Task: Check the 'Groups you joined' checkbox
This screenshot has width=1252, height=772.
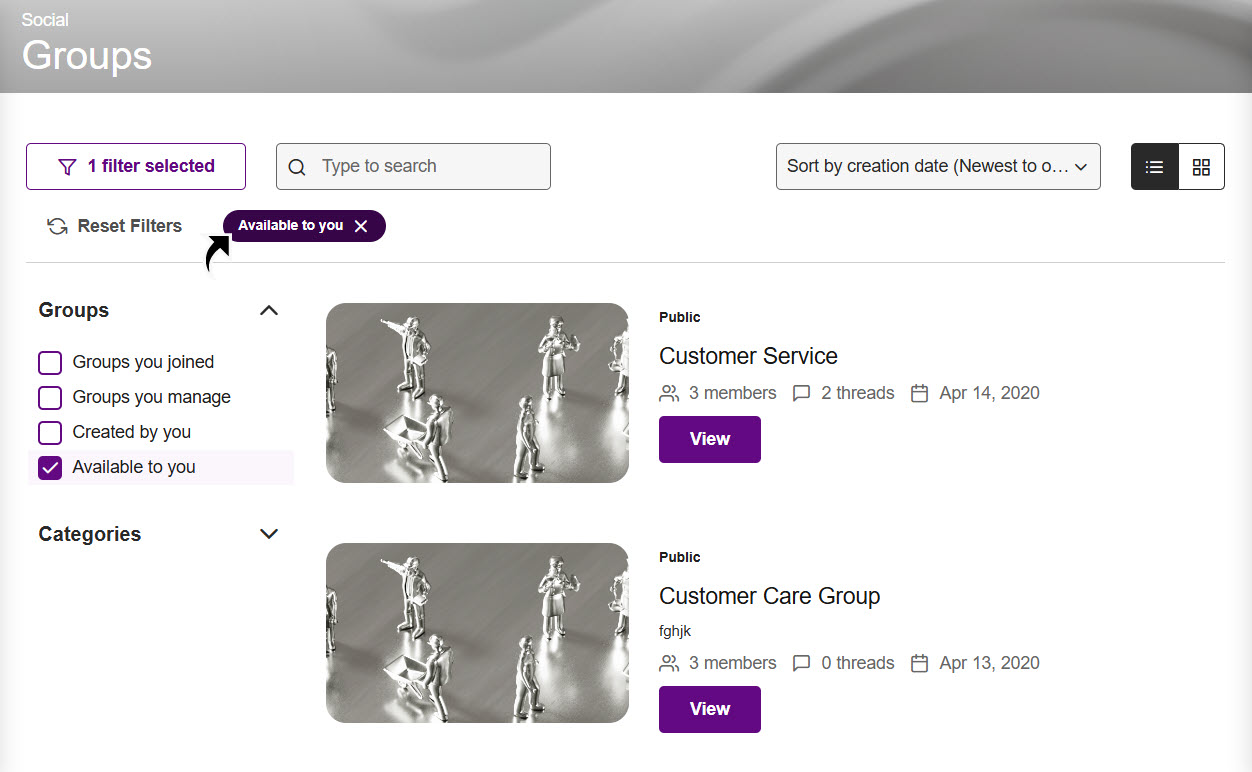Action: click(x=50, y=362)
